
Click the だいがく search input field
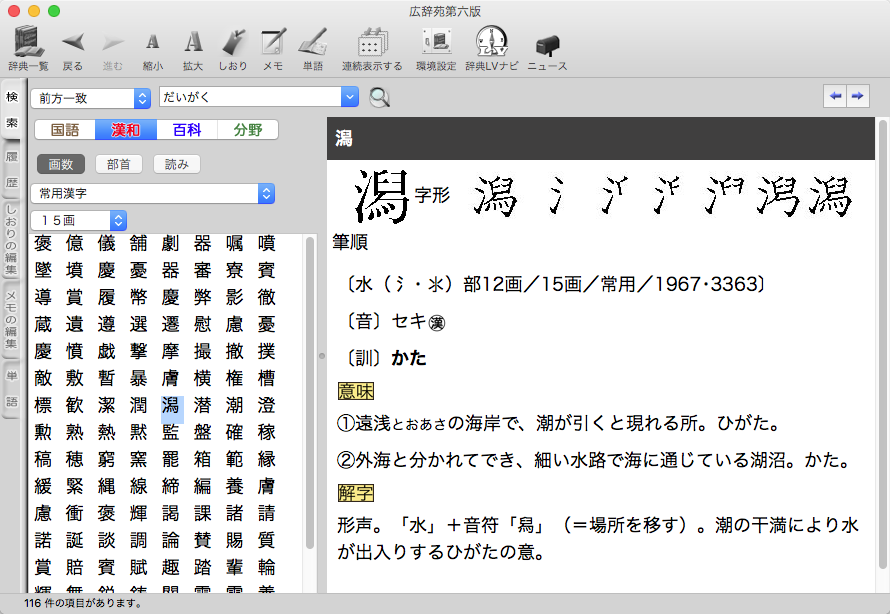pos(251,97)
